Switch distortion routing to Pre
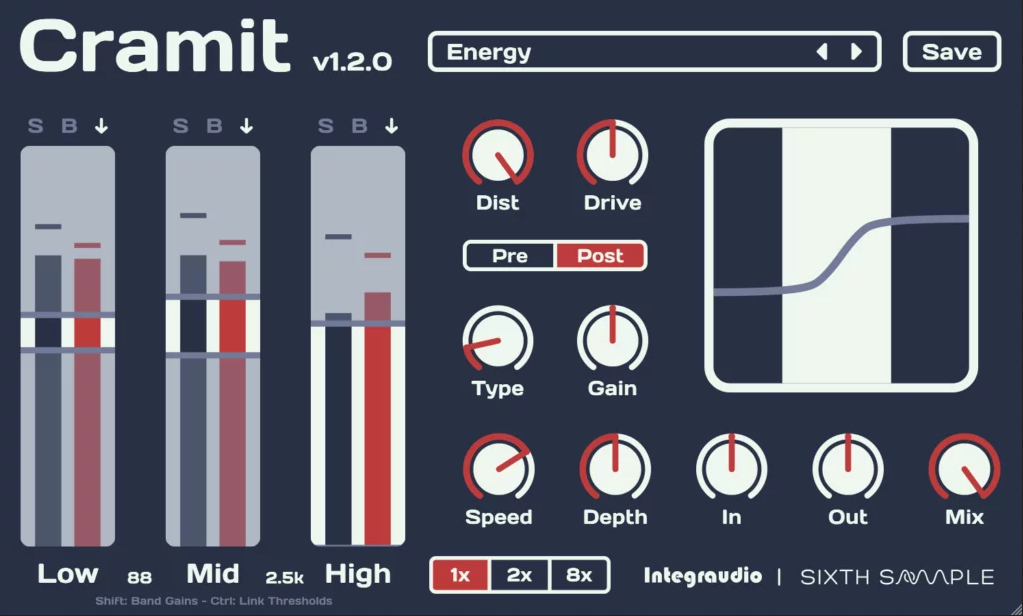 pyautogui.click(x=510, y=256)
